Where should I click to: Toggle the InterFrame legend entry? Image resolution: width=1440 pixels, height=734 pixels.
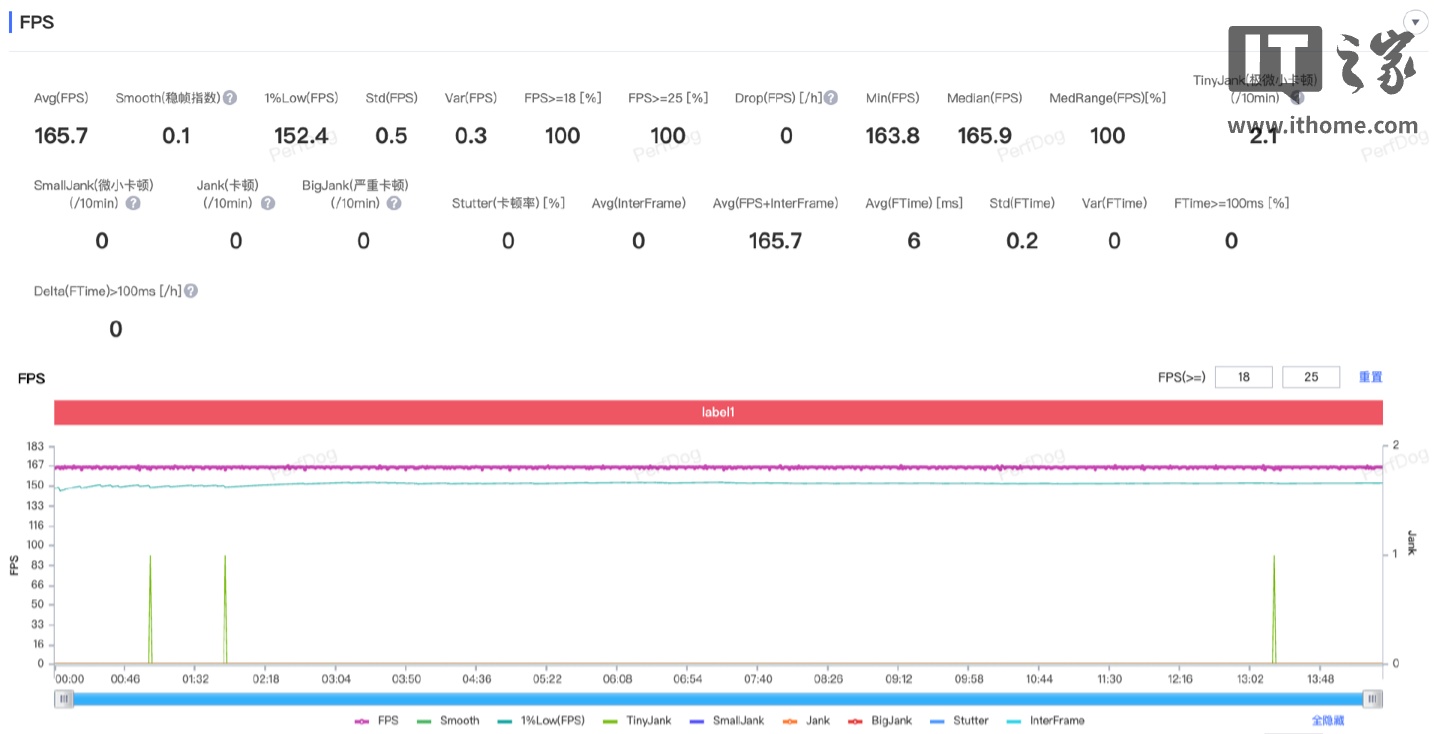pyautogui.click(x=1046, y=720)
